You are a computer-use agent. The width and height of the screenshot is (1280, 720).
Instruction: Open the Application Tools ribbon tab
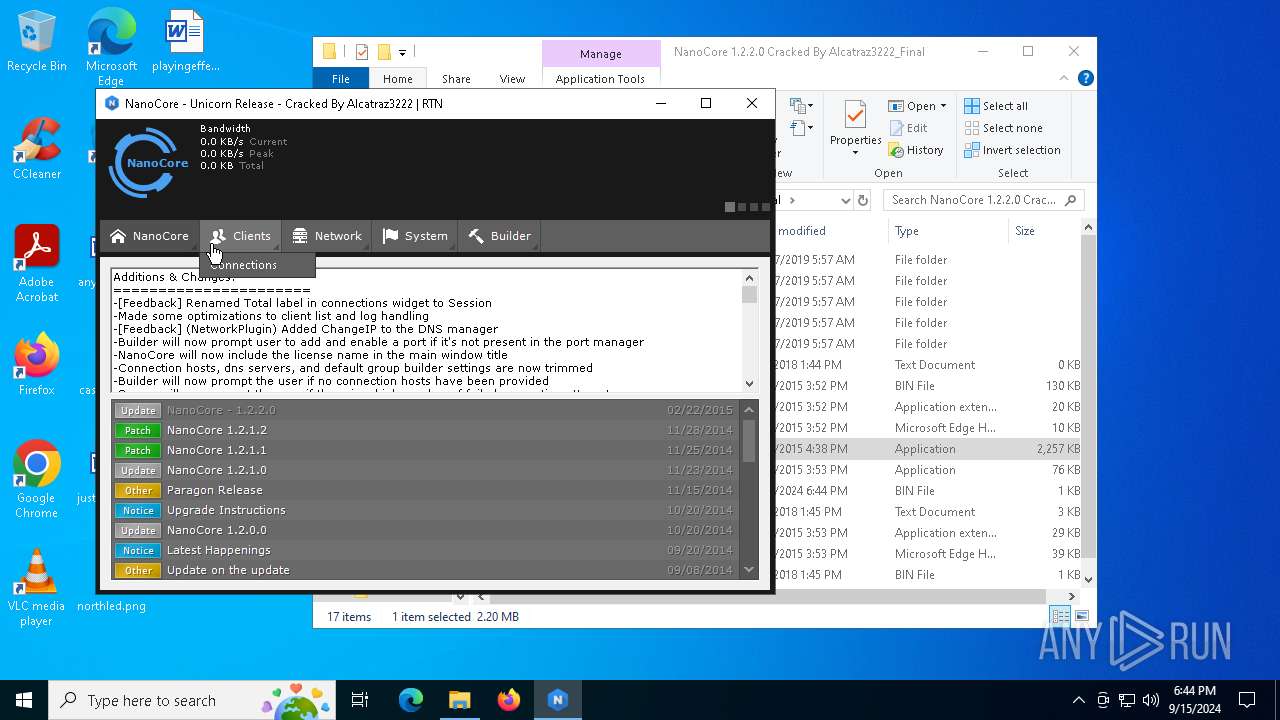pos(600,79)
